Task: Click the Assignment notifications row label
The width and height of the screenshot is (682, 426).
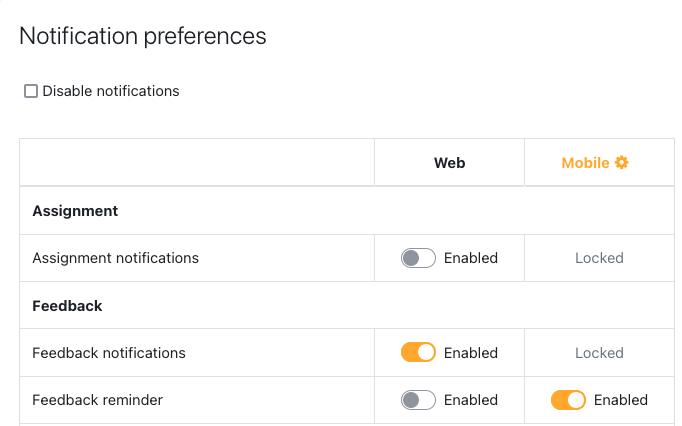Action: coord(116,258)
